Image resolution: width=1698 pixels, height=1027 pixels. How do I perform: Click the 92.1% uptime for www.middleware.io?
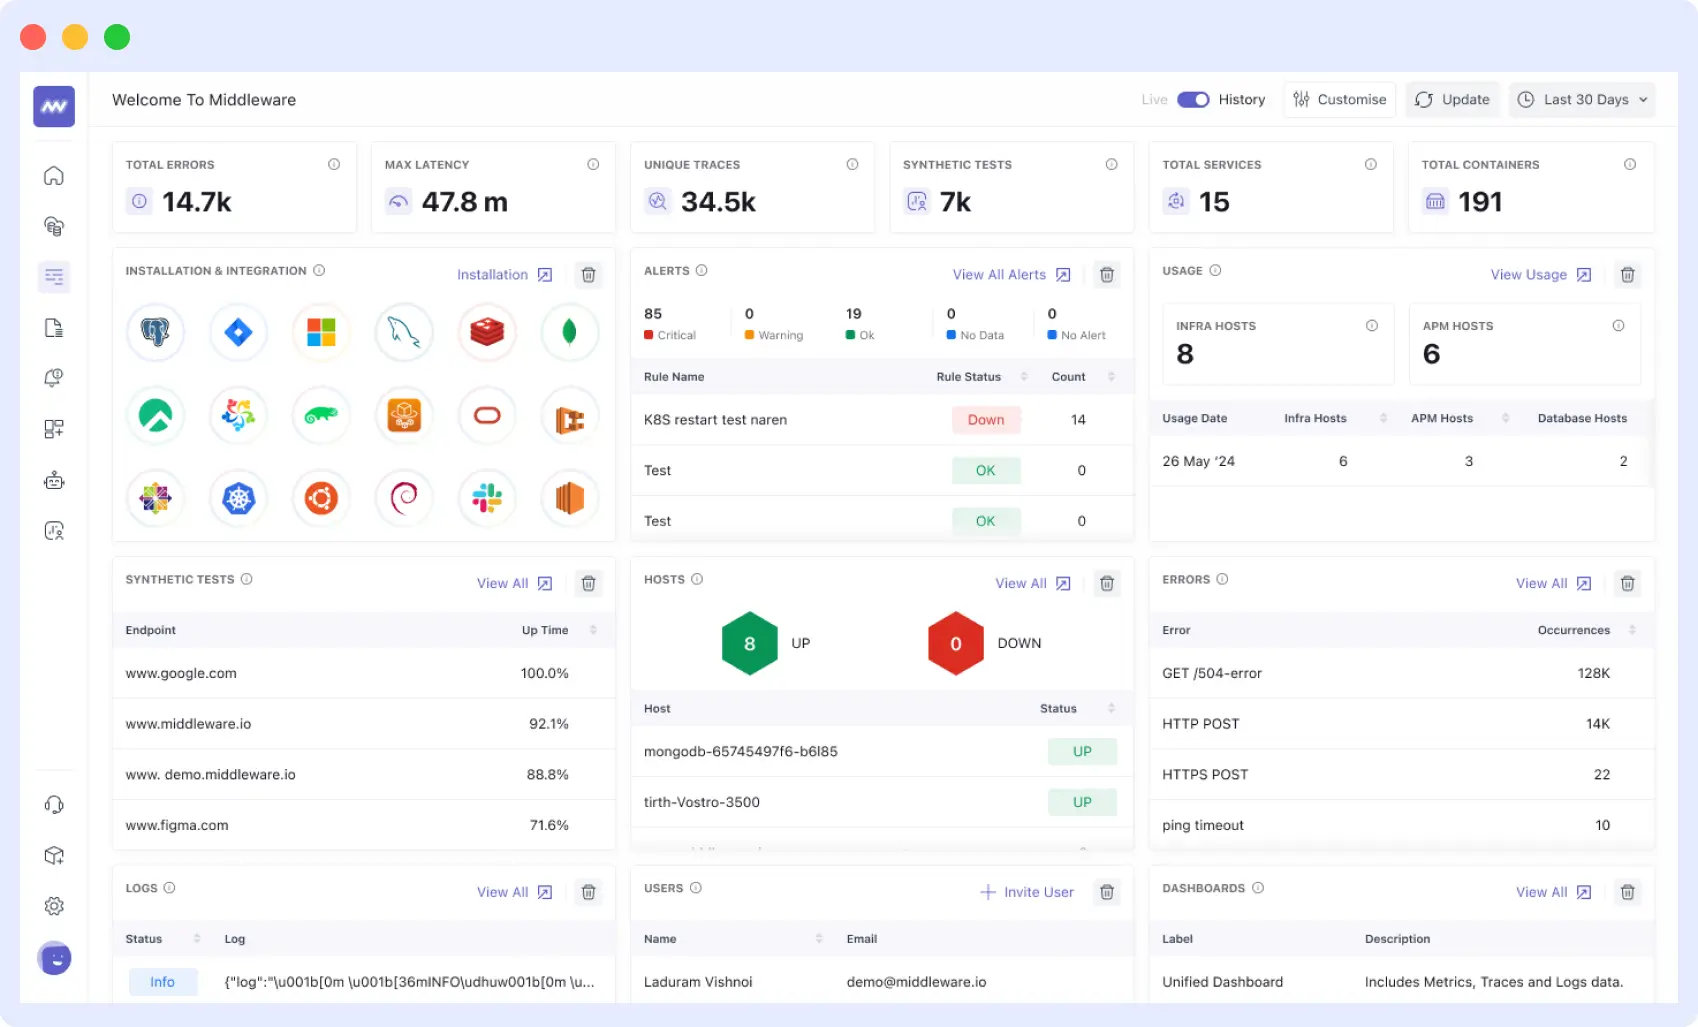tap(550, 723)
